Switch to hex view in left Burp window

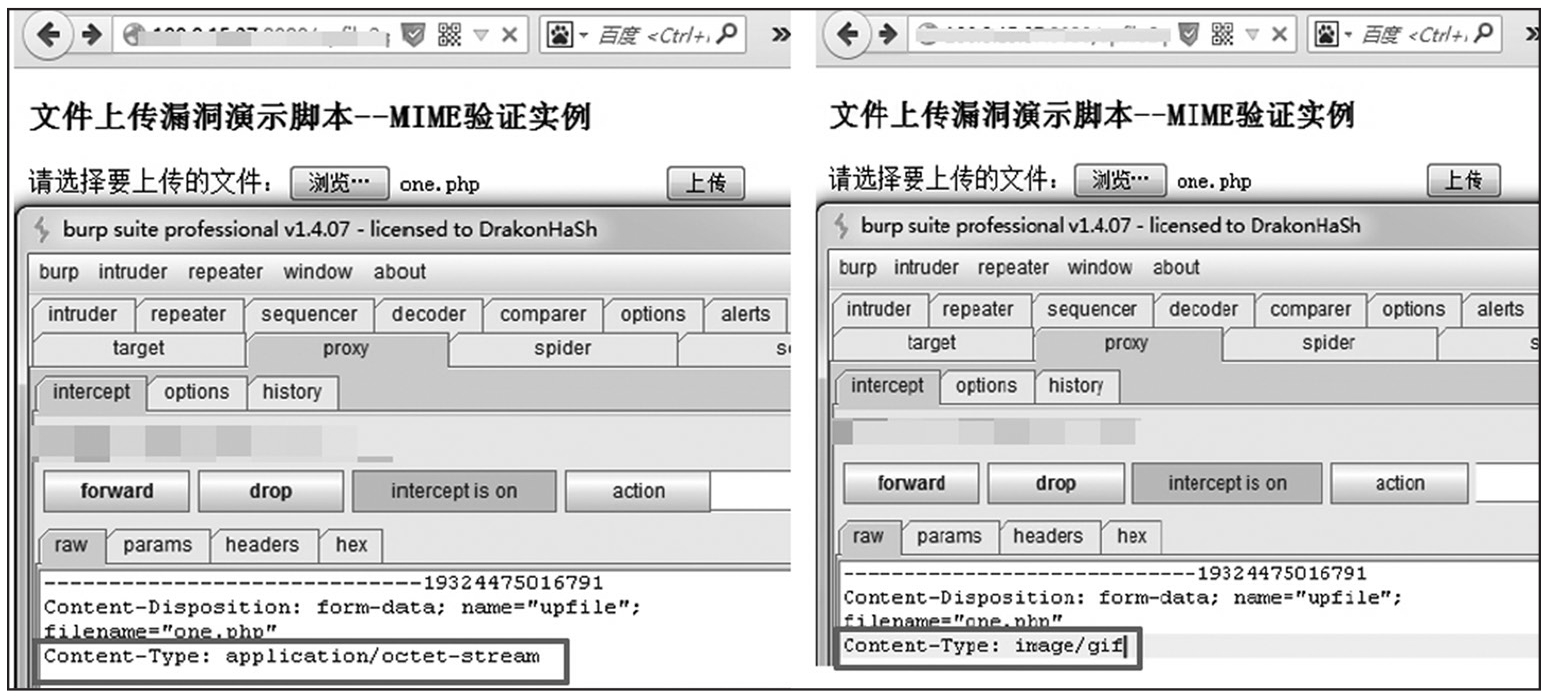[351, 545]
